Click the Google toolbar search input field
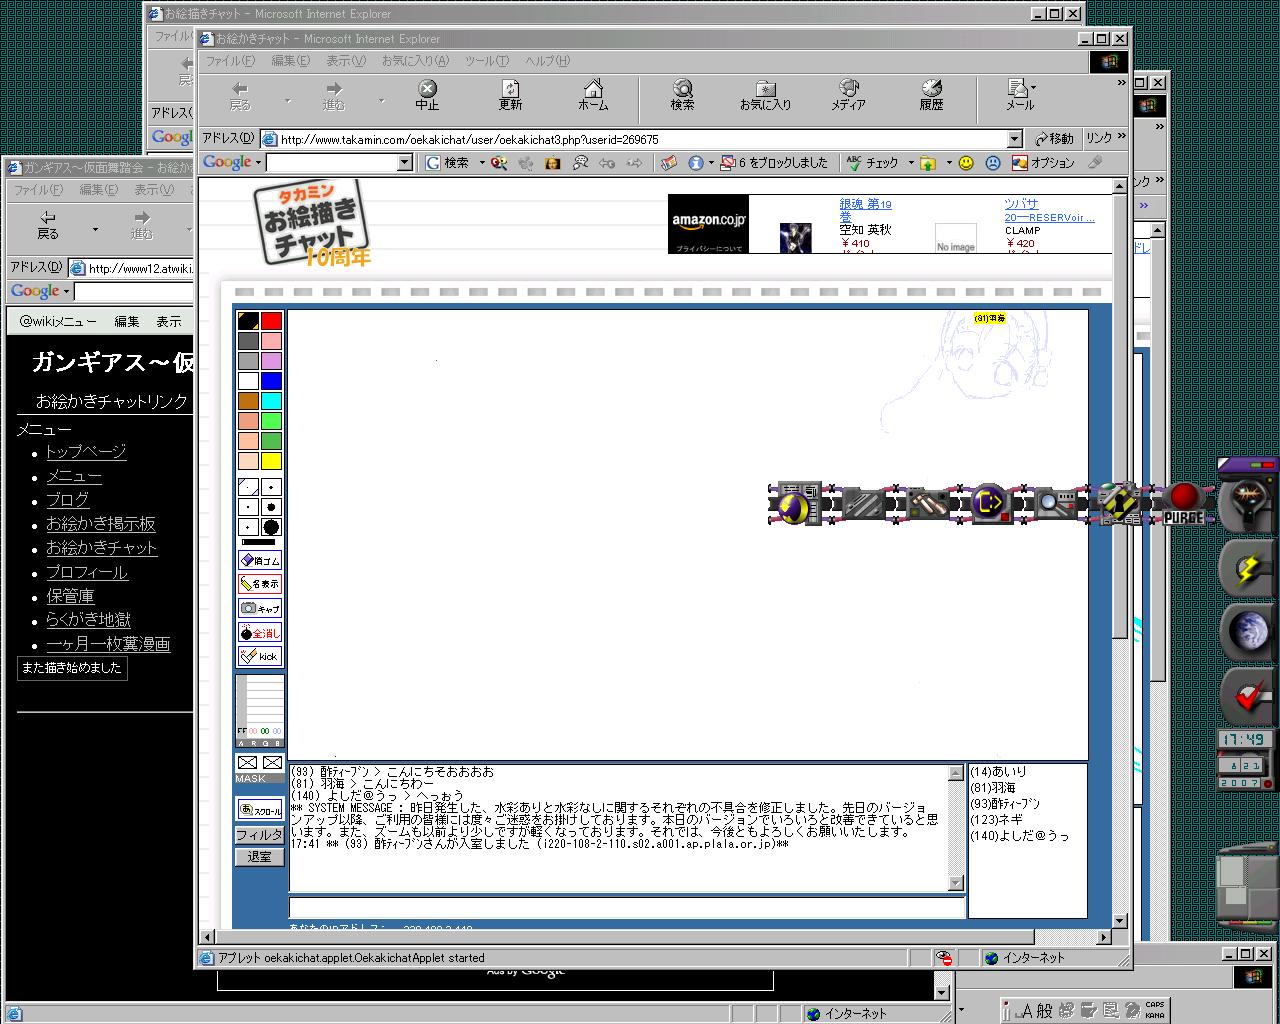1280x1024 pixels. (x=332, y=163)
